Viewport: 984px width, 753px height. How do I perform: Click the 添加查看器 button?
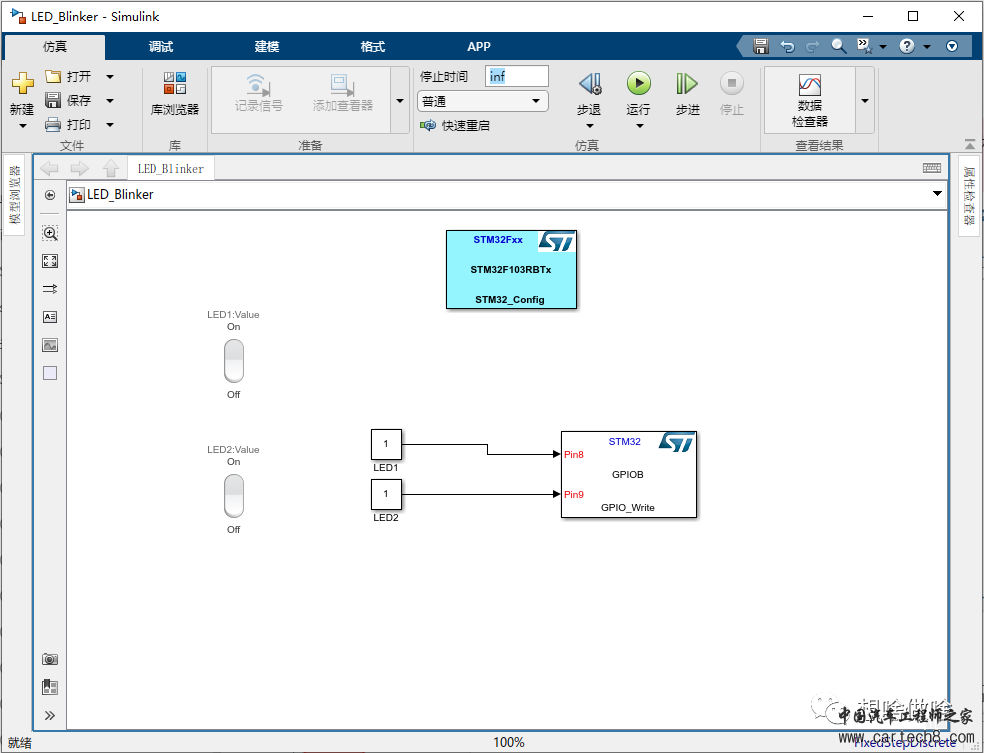pyautogui.click(x=343, y=93)
